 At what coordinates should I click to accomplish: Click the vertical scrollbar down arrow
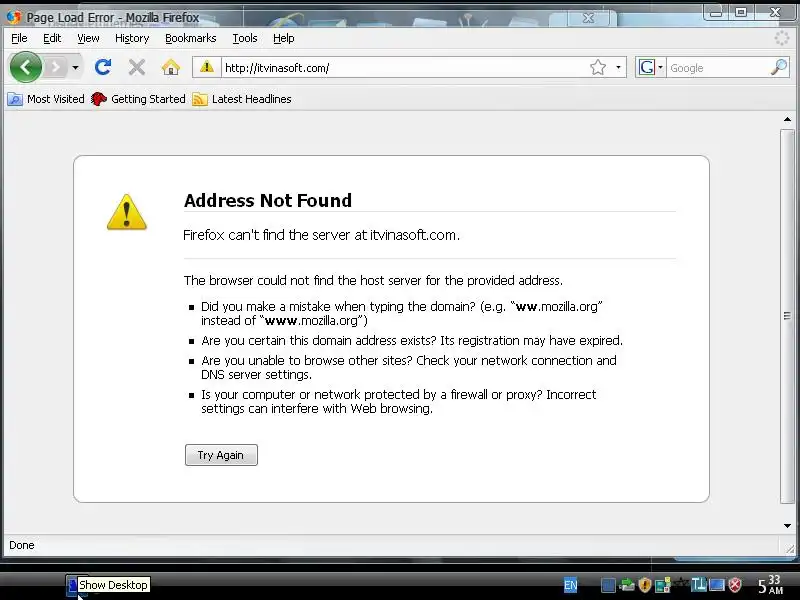(x=787, y=526)
